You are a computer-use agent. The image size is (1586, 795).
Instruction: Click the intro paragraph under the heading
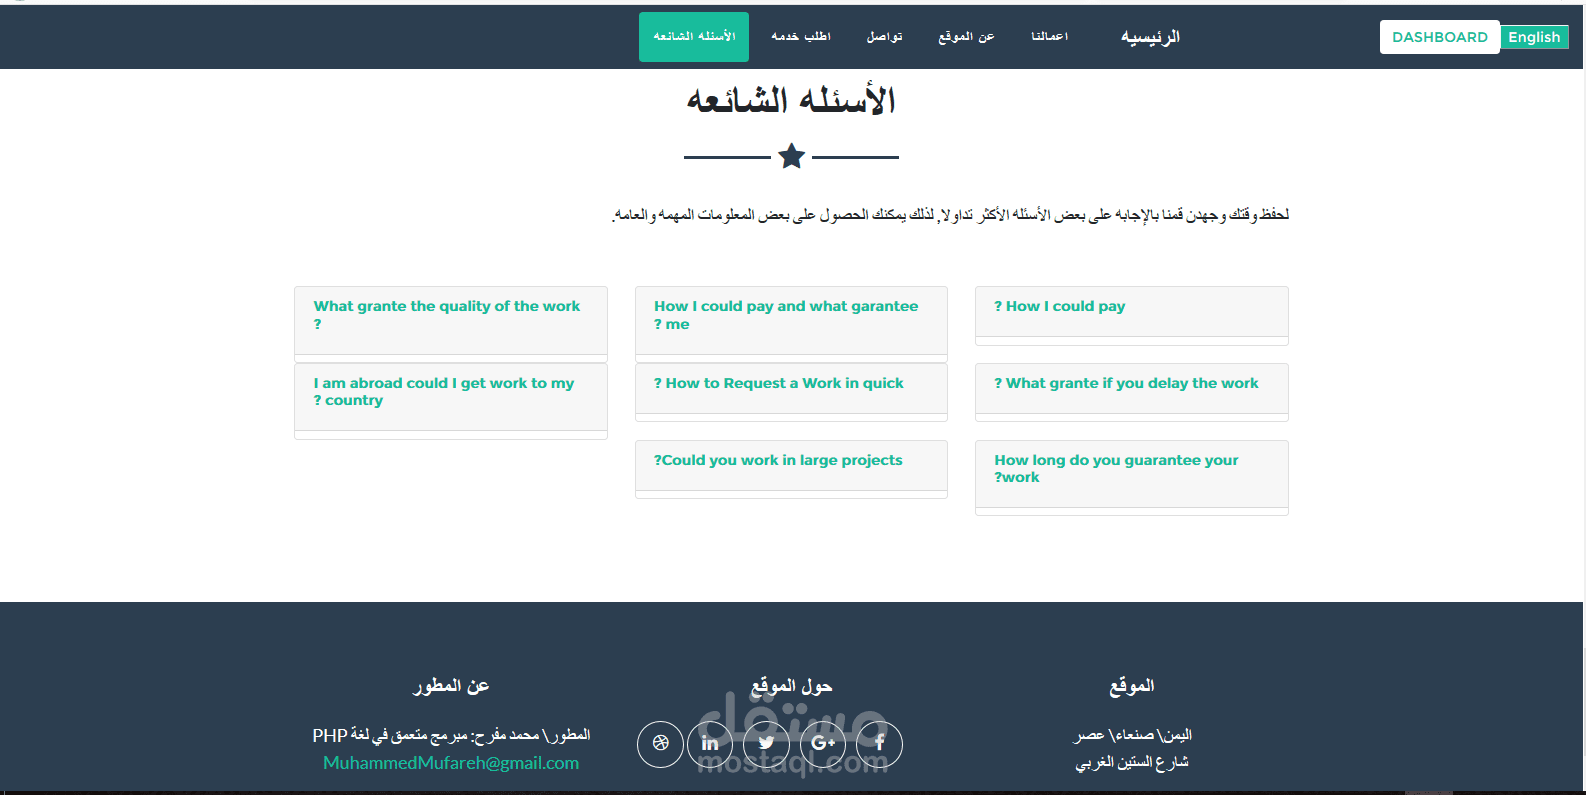coord(950,215)
